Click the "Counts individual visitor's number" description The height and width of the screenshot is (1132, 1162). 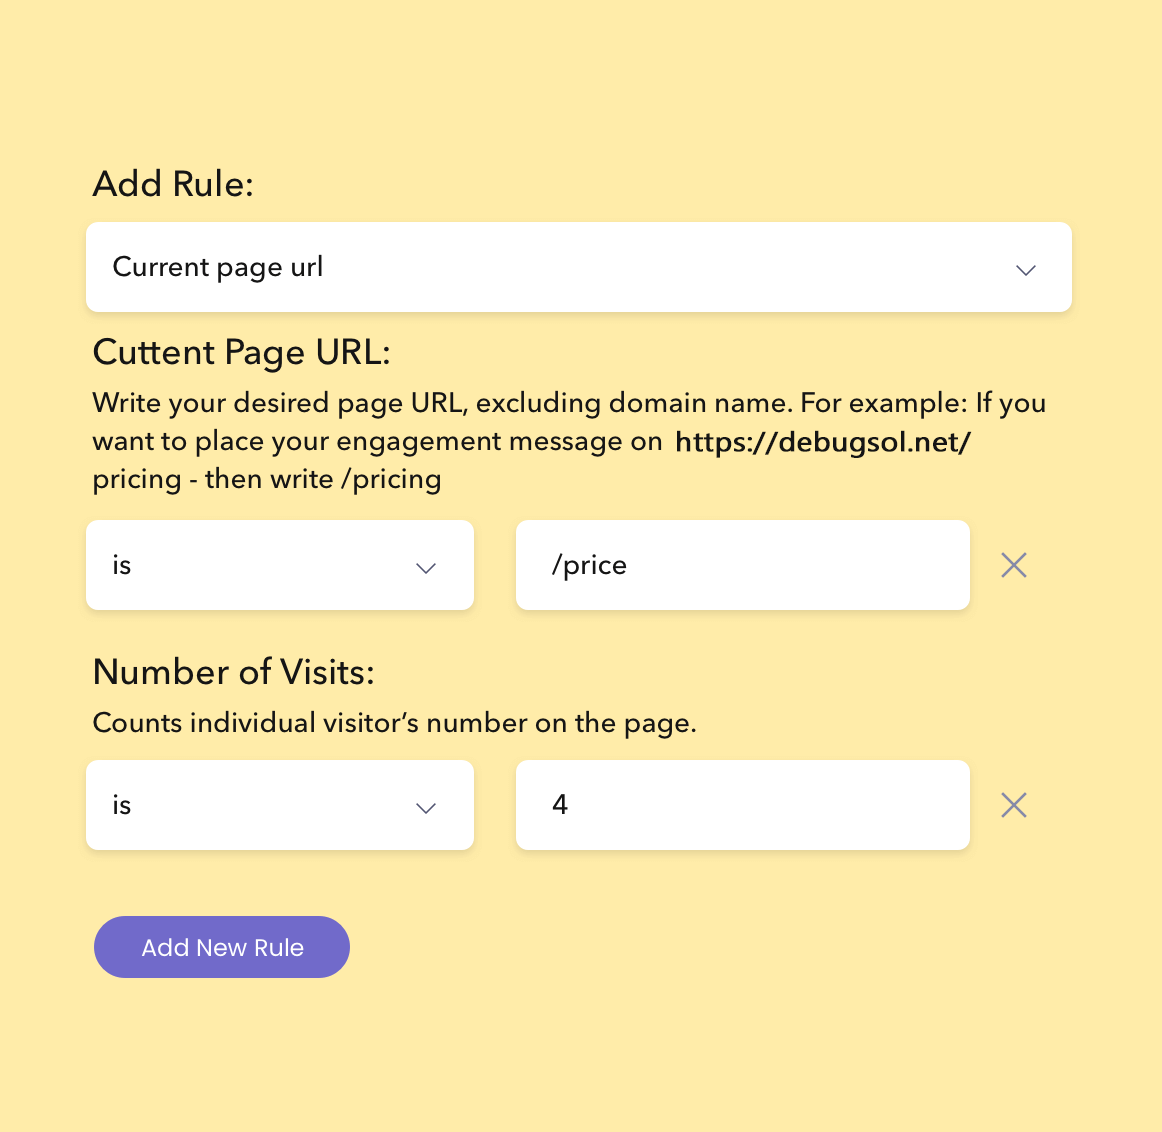(394, 723)
